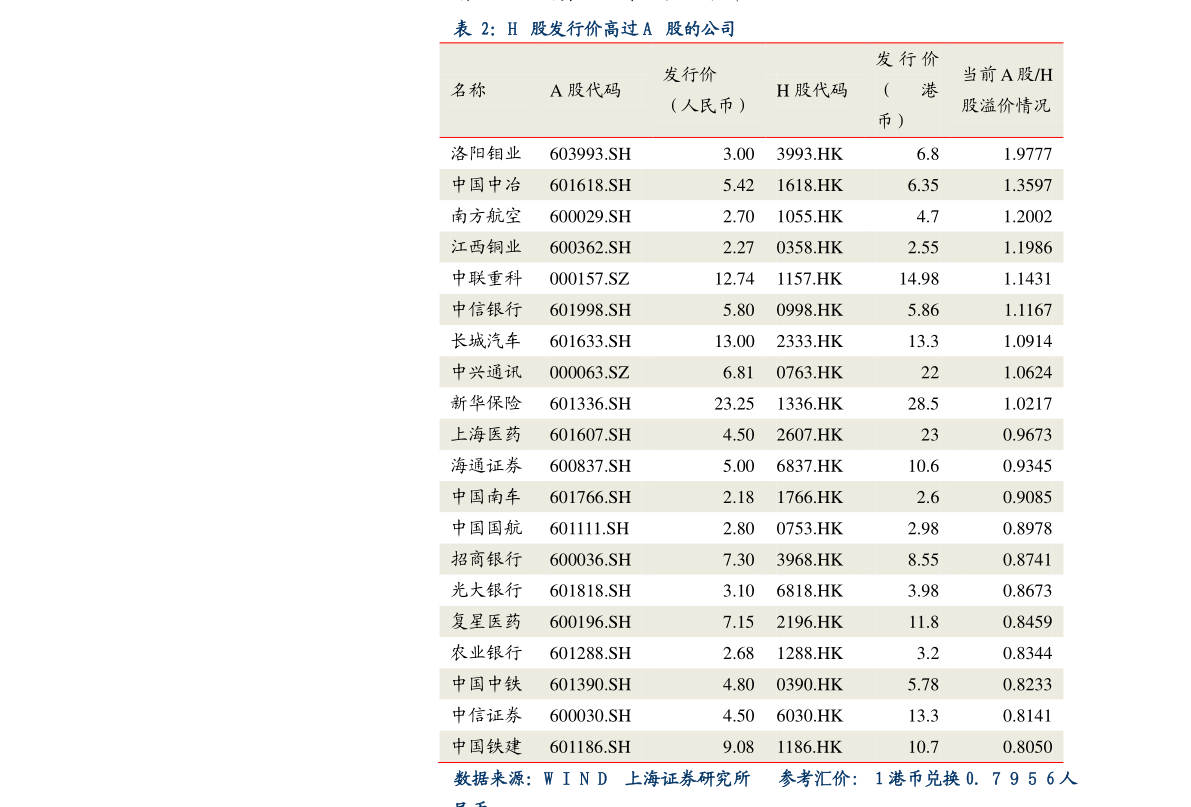Screen dimensions: 1191x807
Task: Select the 招商银行 company name
Action: pos(486,559)
